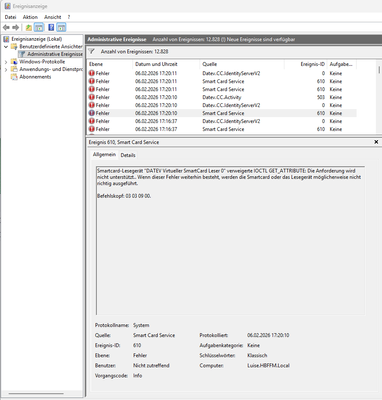Screen dimensions: 382x400
Task: Select the Datev.CC.Activity event 503 row
Action: click(221, 97)
